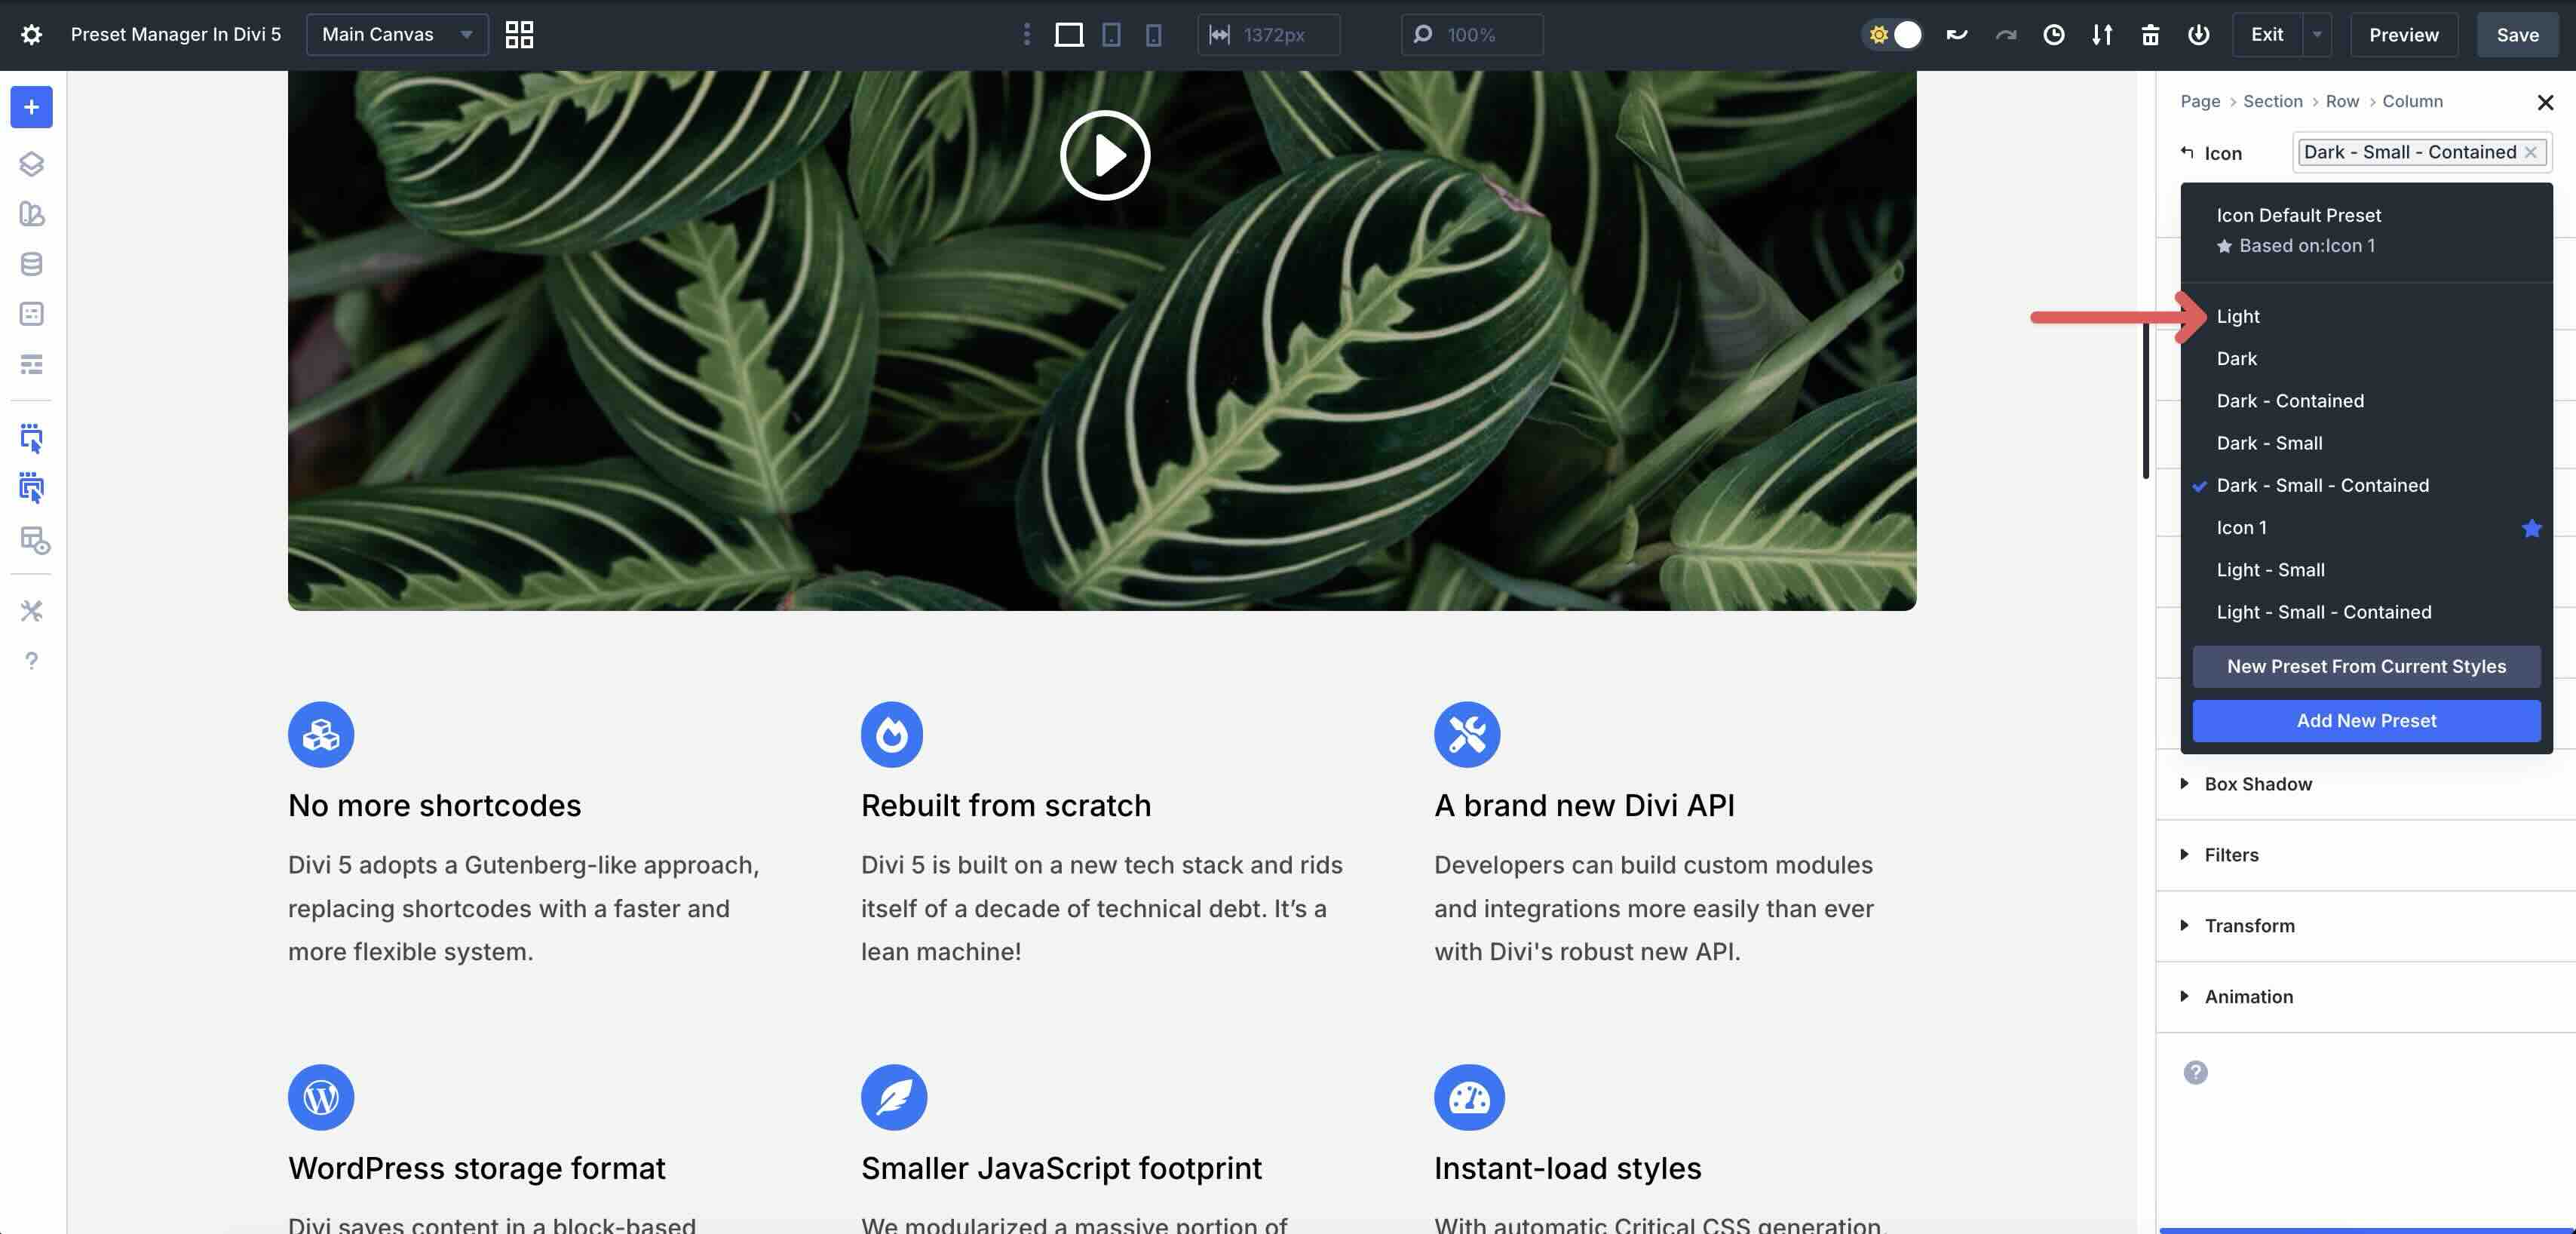2576x1234 pixels.
Task: Click New Preset From Current Styles
Action: click(2366, 667)
